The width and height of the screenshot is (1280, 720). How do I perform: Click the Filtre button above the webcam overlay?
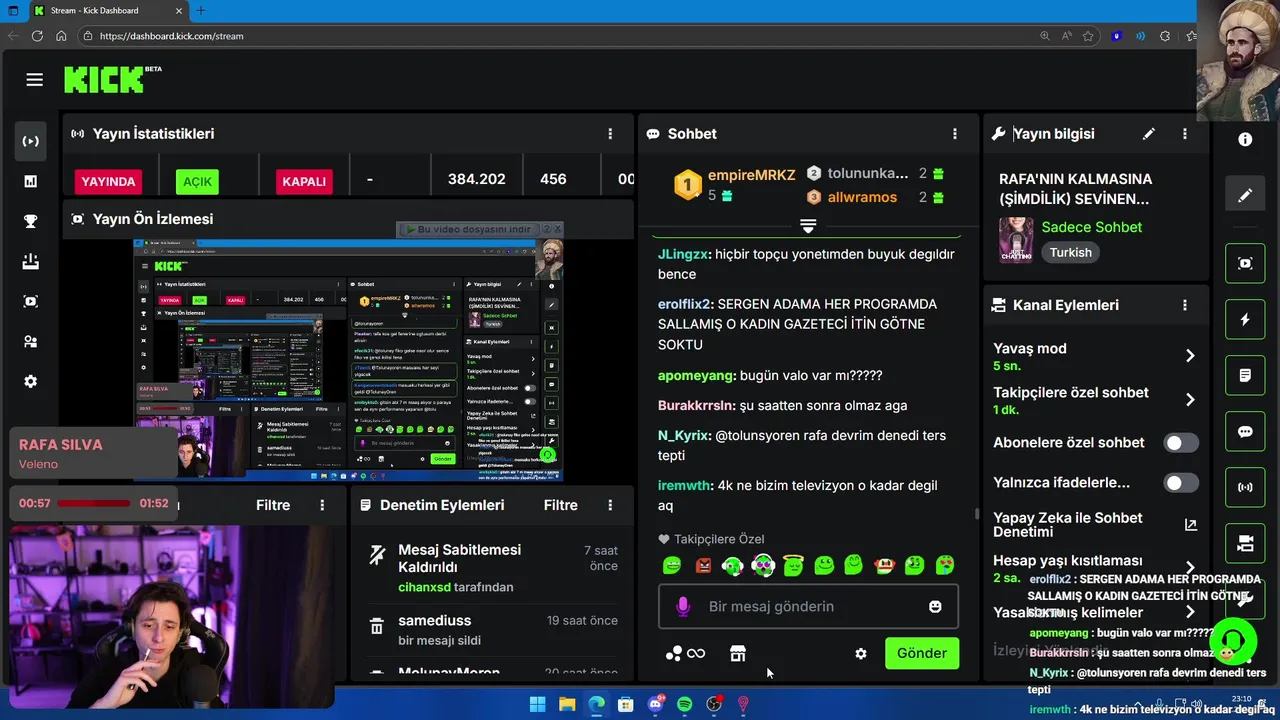tap(273, 505)
